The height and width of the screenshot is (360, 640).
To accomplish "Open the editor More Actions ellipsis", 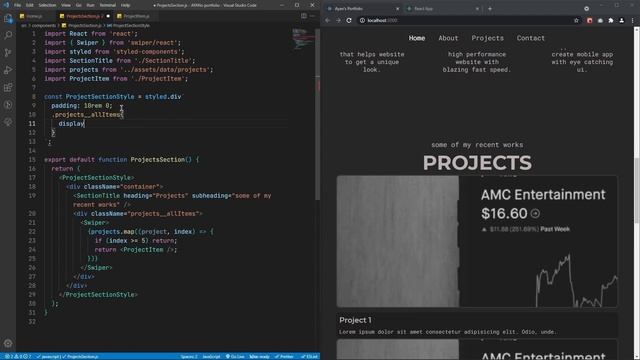I will click(x=313, y=16).
